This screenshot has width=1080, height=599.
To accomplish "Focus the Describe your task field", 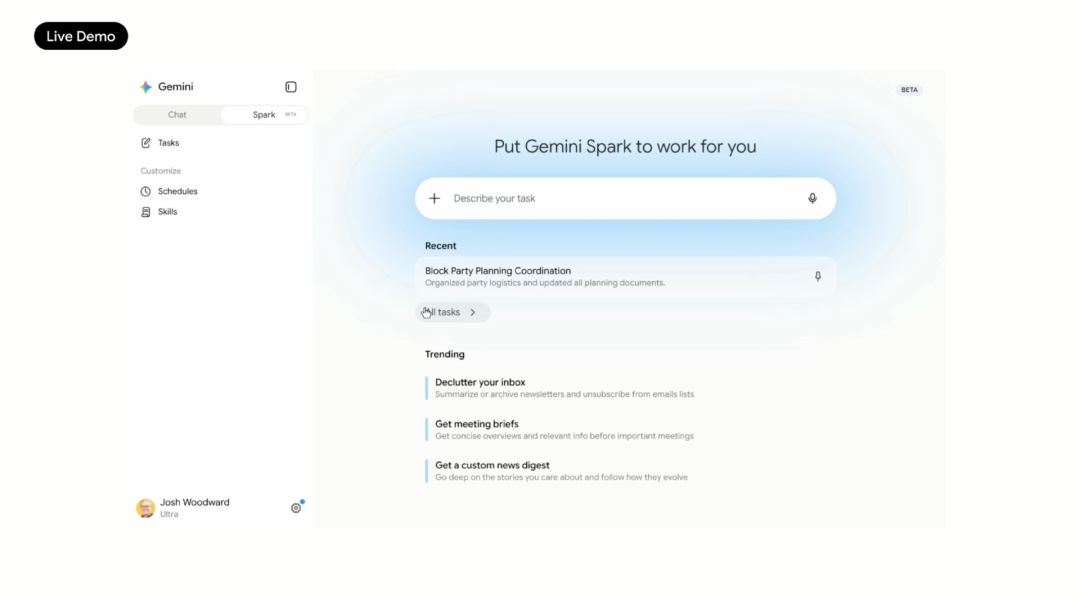I will click(625, 198).
